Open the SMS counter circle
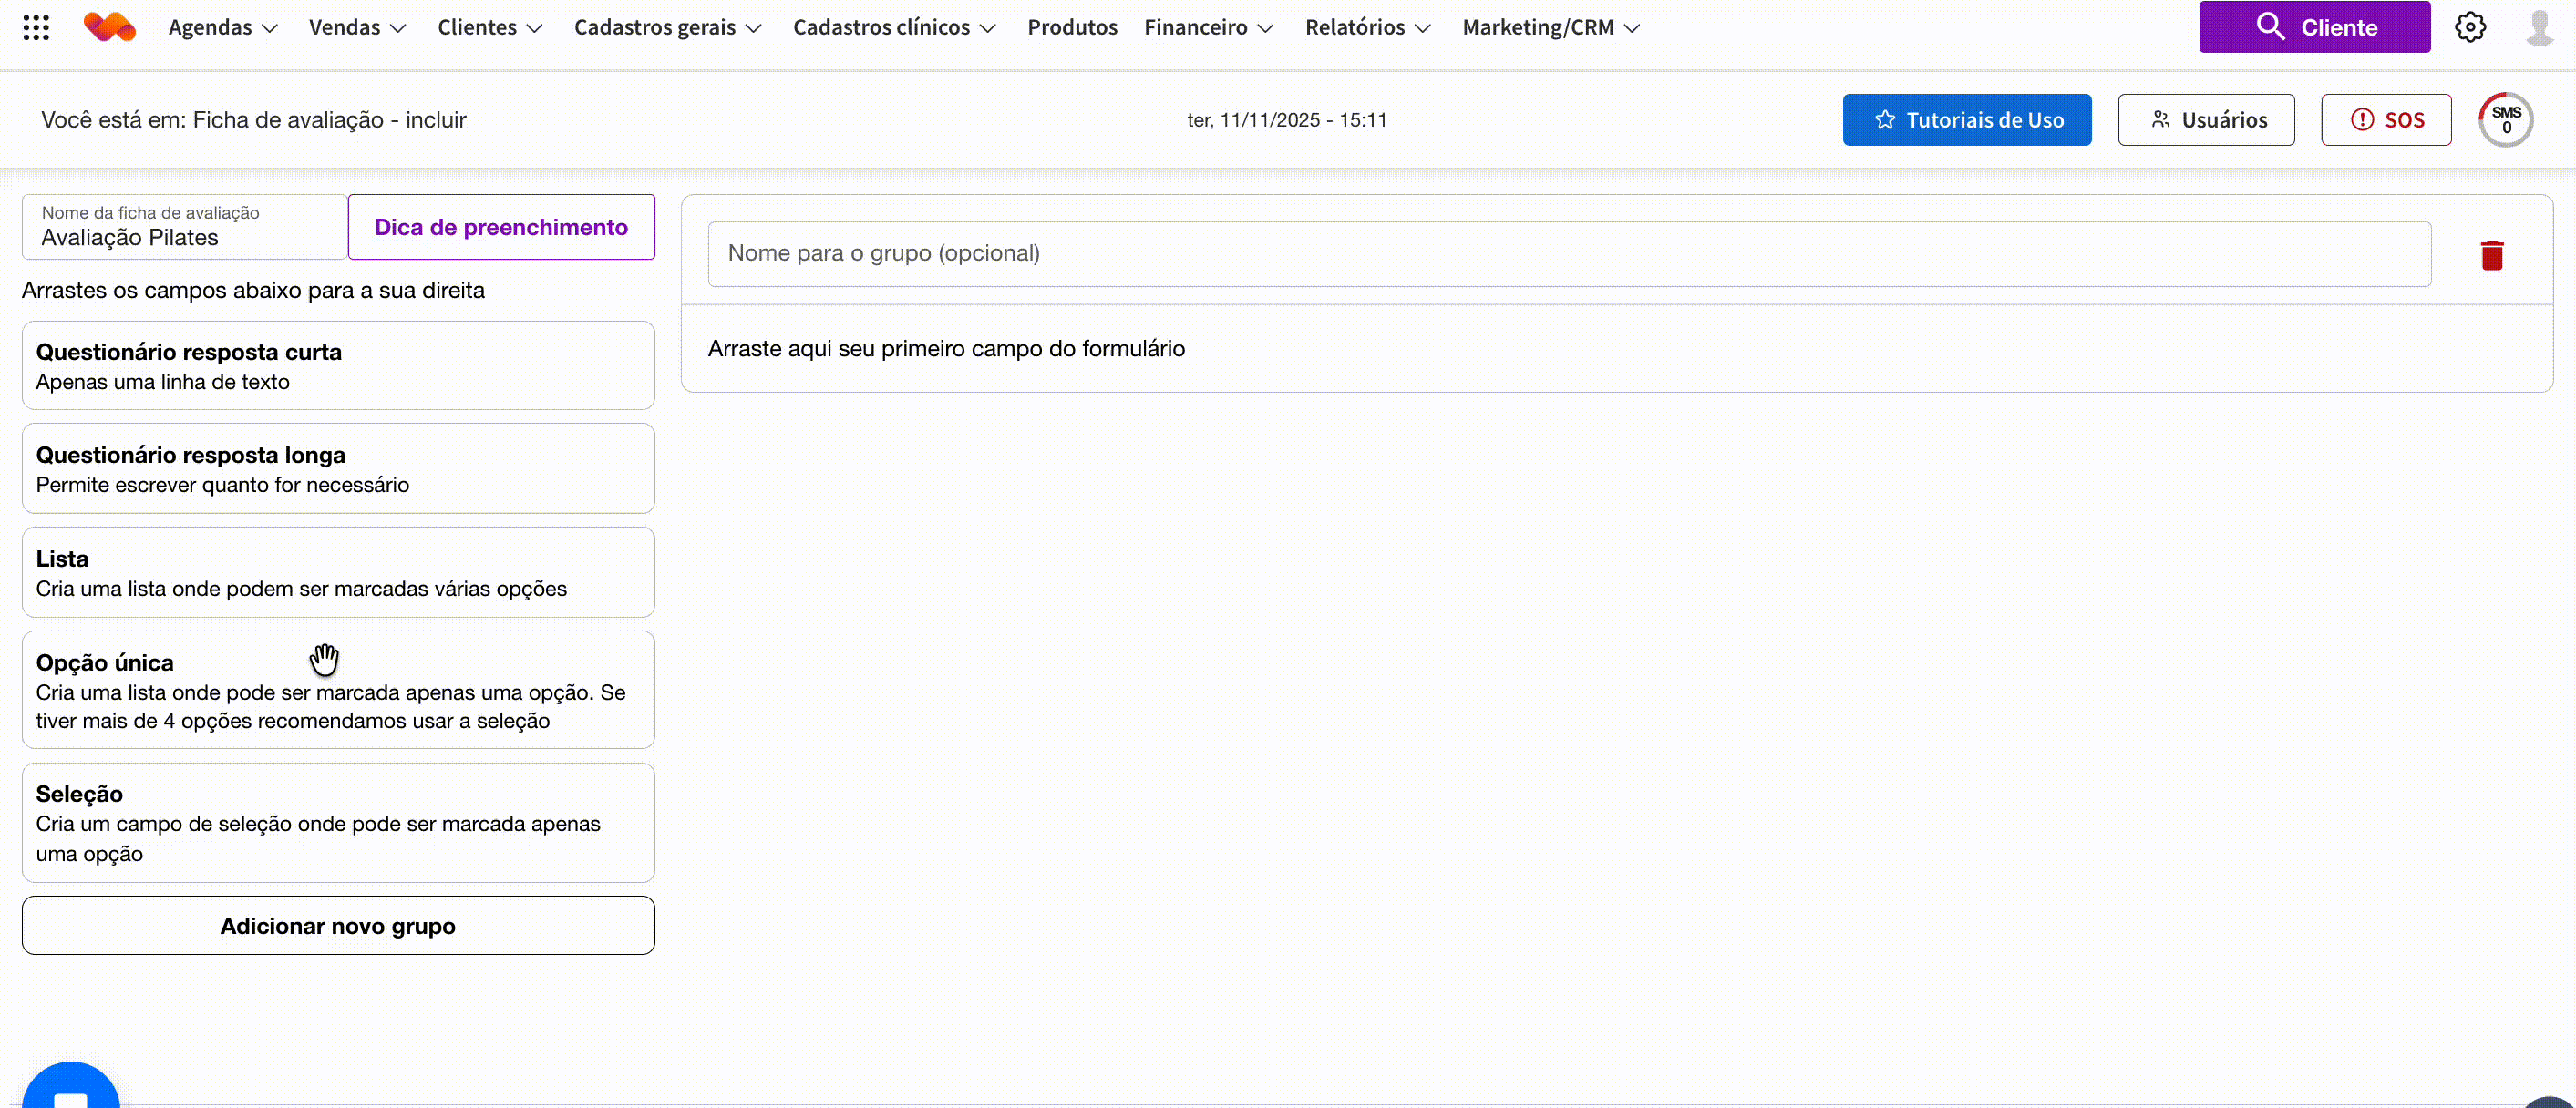The height and width of the screenshot is (1108, 2576). [x=2505, y=120]
